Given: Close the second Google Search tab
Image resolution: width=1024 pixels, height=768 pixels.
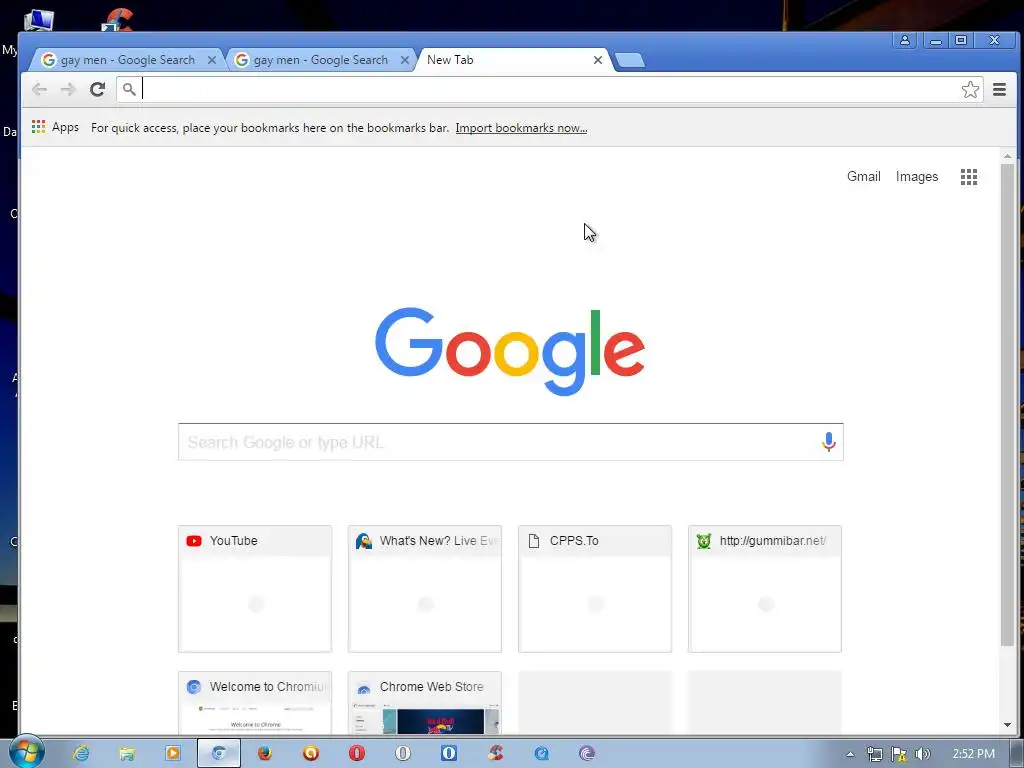Looking at the screenshot, I should pos(405,60).
